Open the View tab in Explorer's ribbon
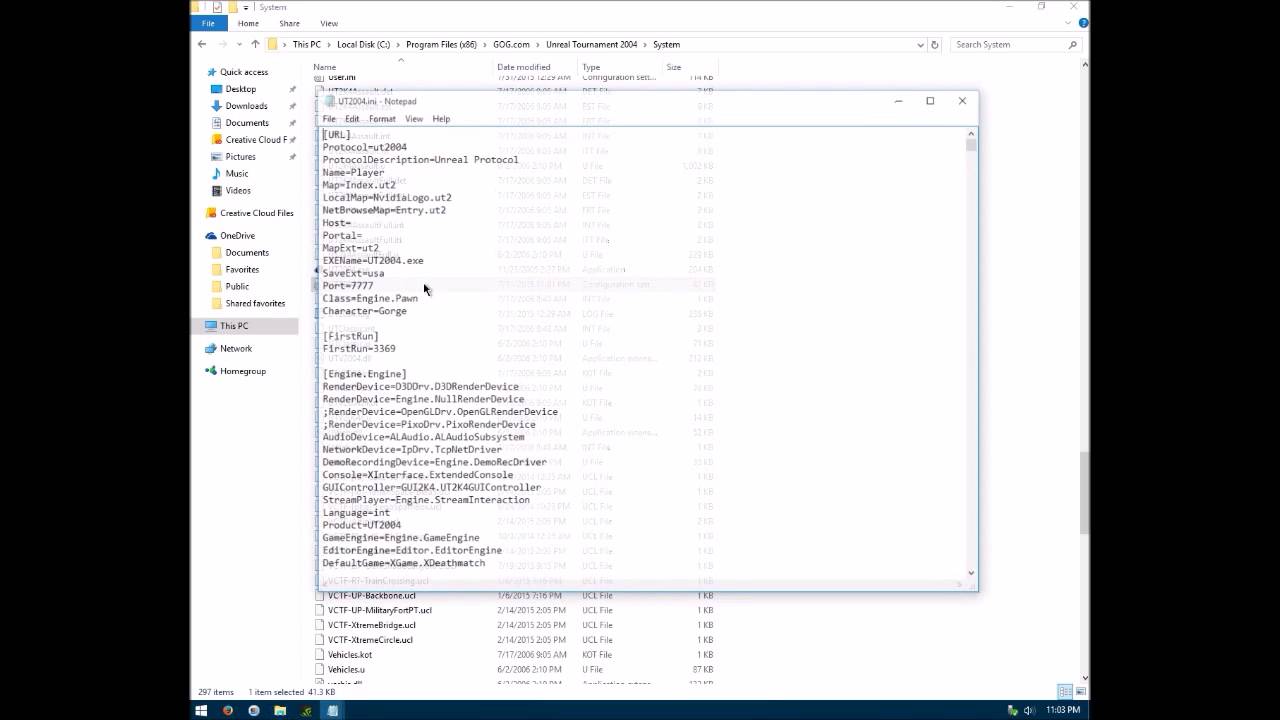Viewport: 1280px width, 720px height. click(329, 23)
